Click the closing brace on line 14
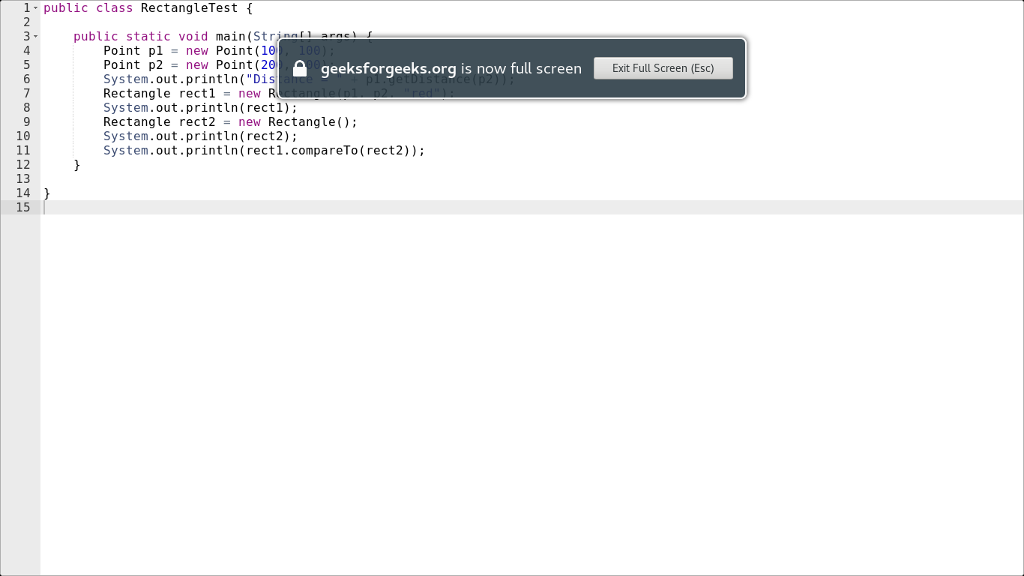Image resolution: width=1024 pixels, height=576 pixels. pyautogui.click(x=46, y=192)
